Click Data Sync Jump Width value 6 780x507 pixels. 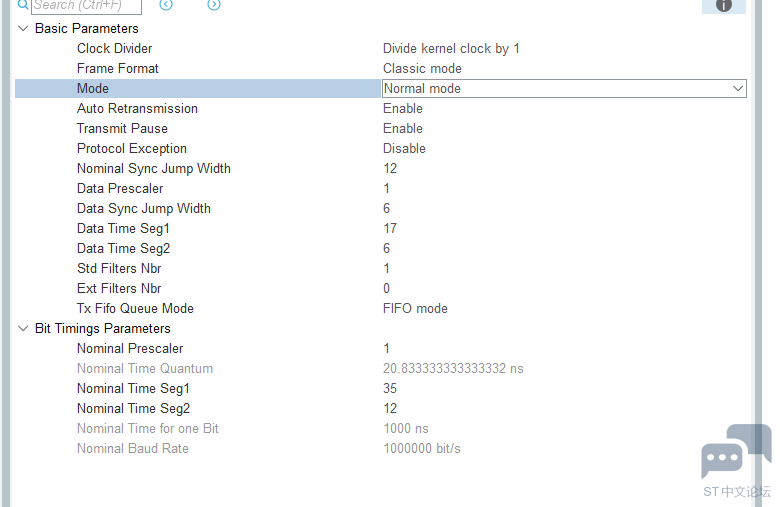[387, 208]
